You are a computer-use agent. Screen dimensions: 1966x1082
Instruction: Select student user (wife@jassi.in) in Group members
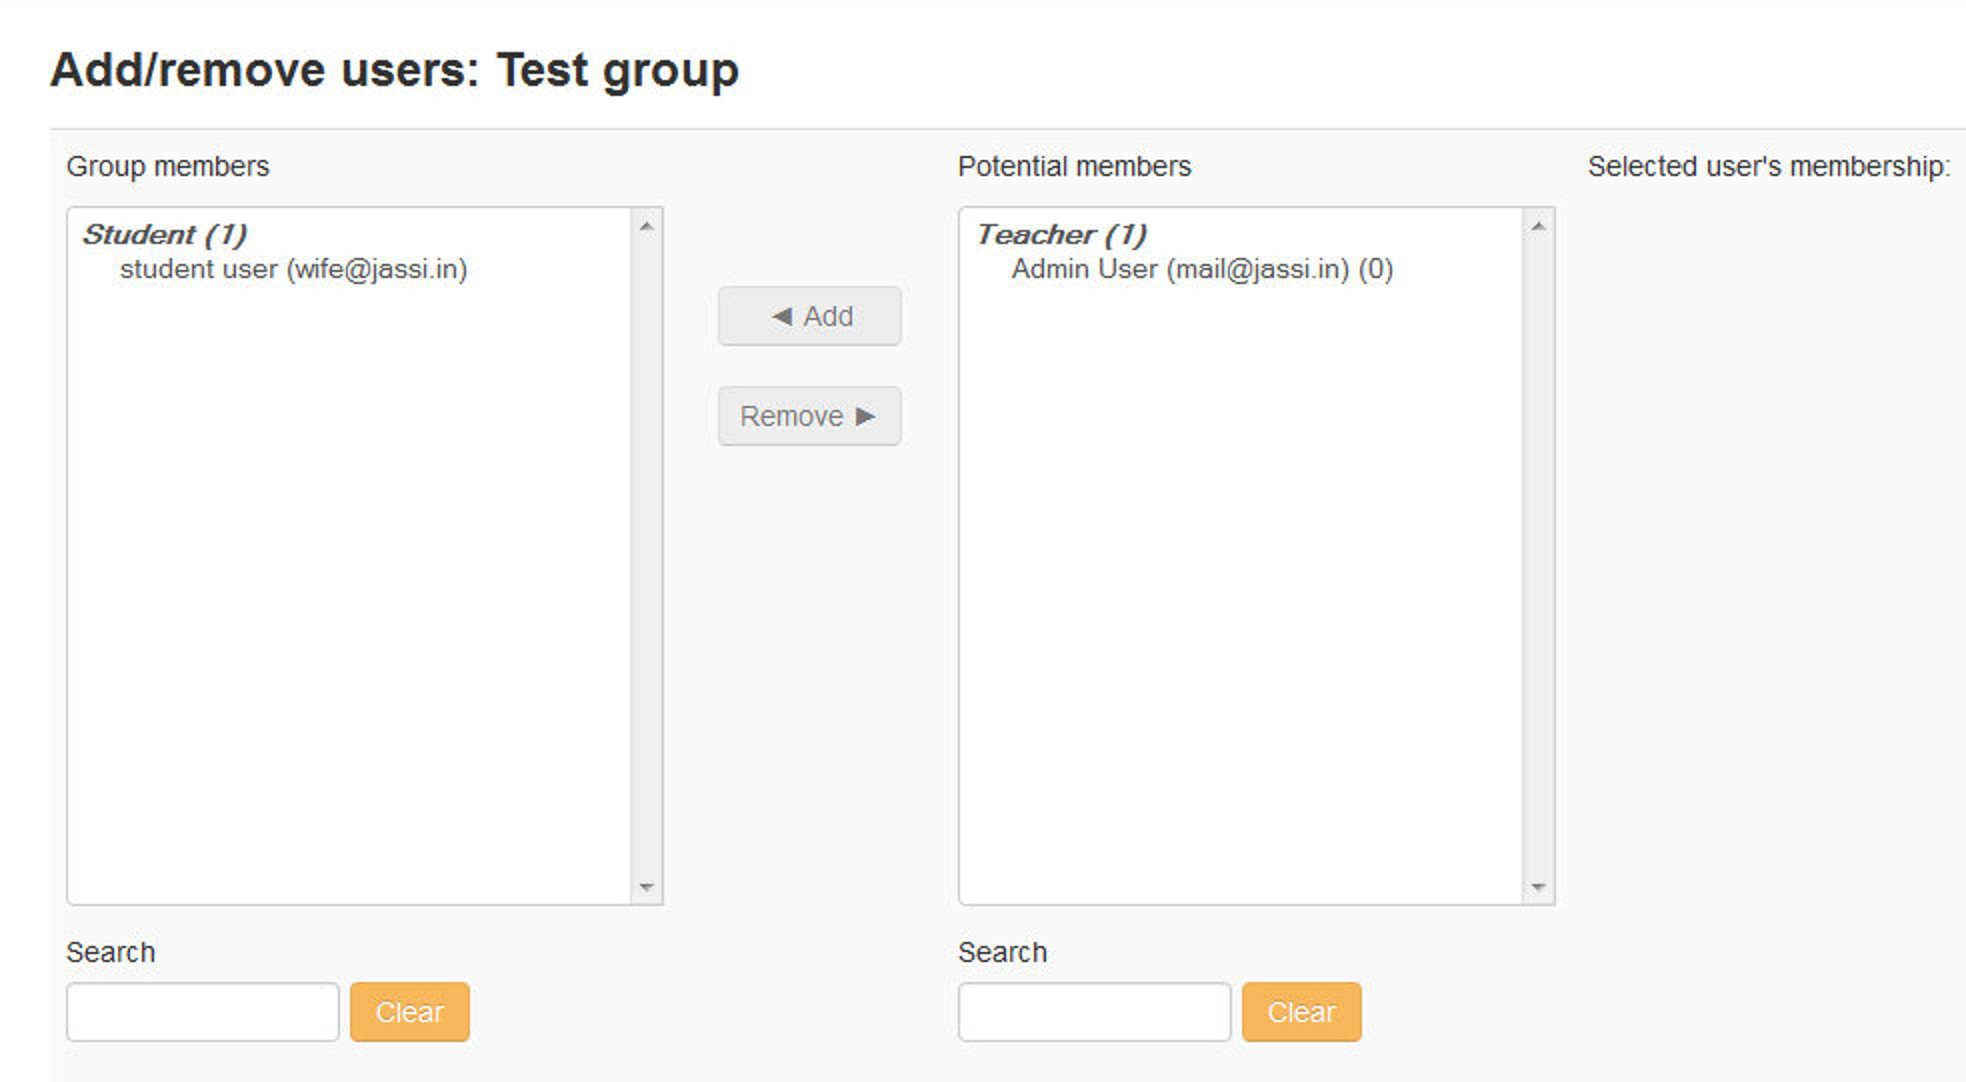tap(294, 268)
